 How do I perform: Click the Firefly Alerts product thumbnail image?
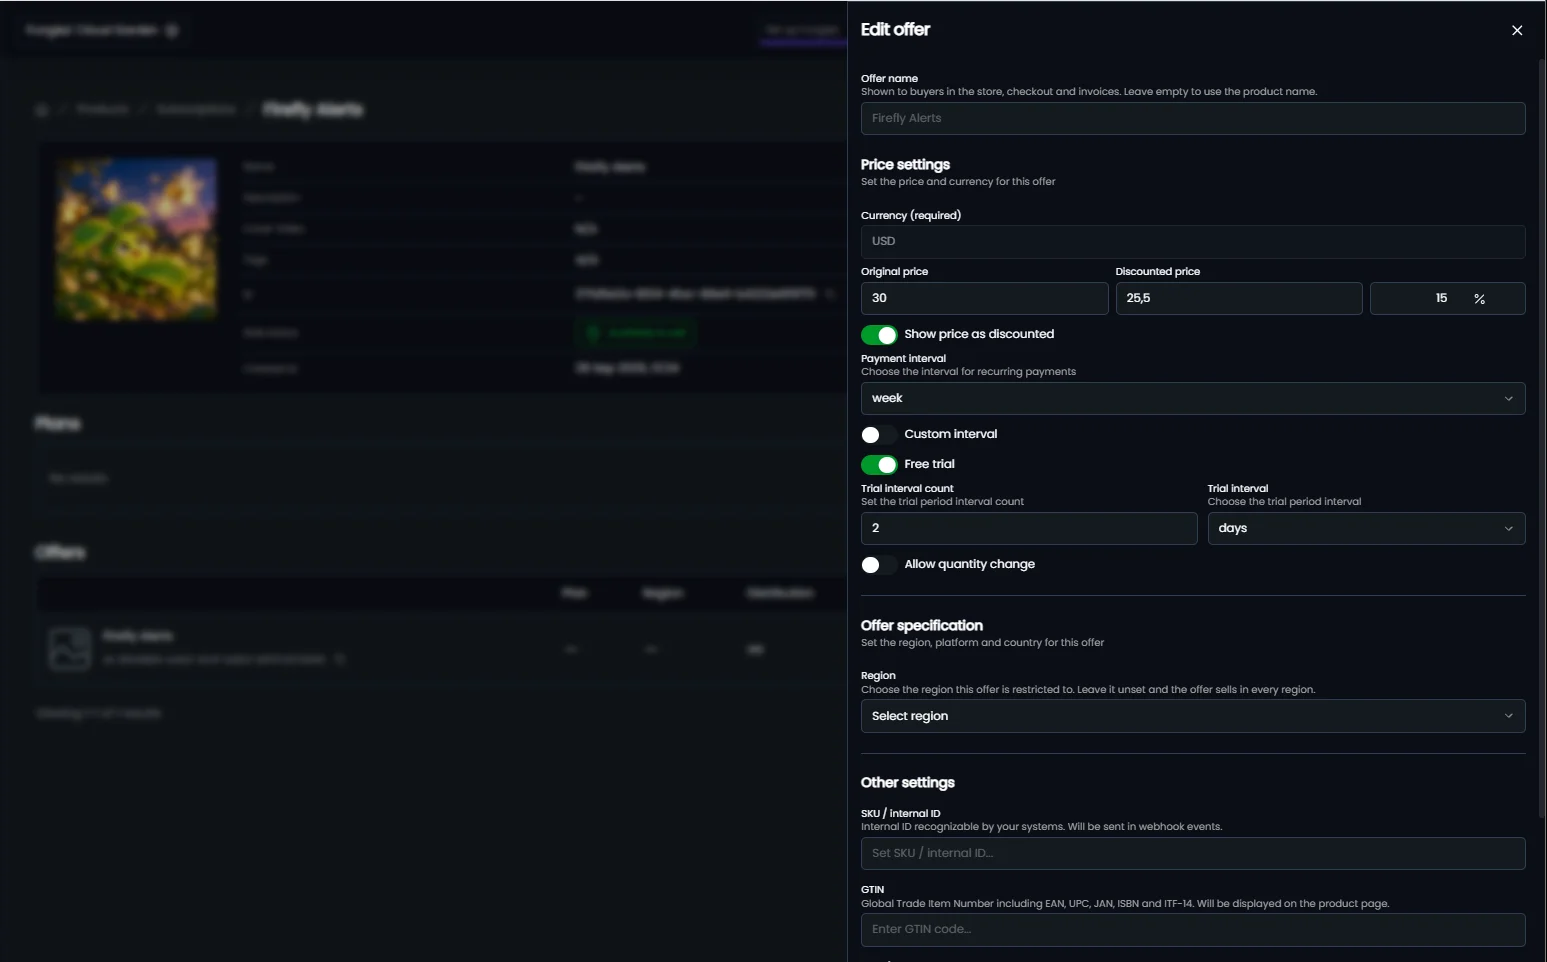[x=136, y=239]
